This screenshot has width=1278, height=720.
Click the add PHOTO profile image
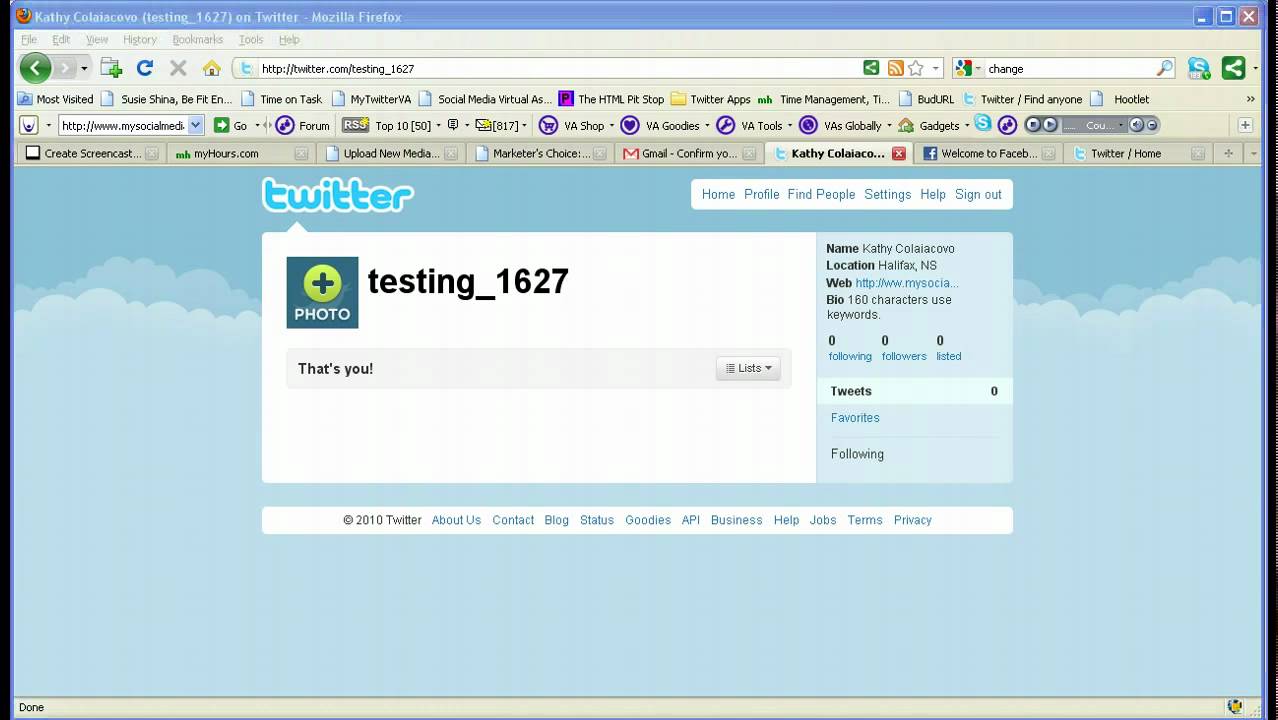[x=322, y=292]
